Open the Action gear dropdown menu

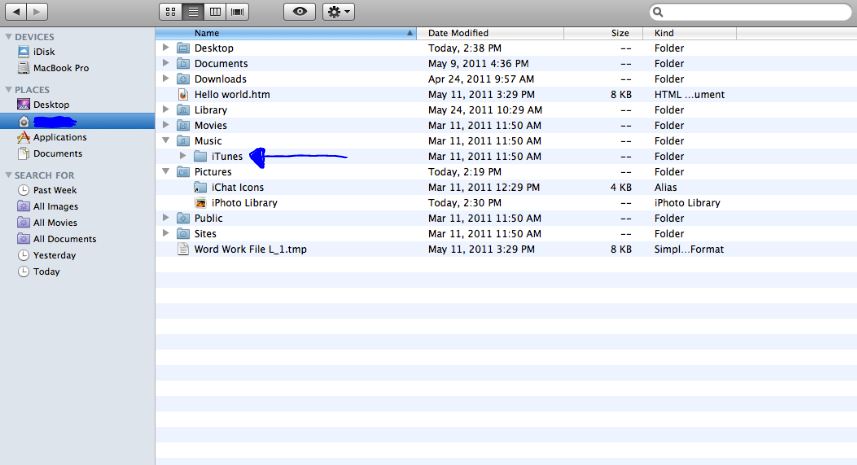pyautogui.click(x=339, y=12)
